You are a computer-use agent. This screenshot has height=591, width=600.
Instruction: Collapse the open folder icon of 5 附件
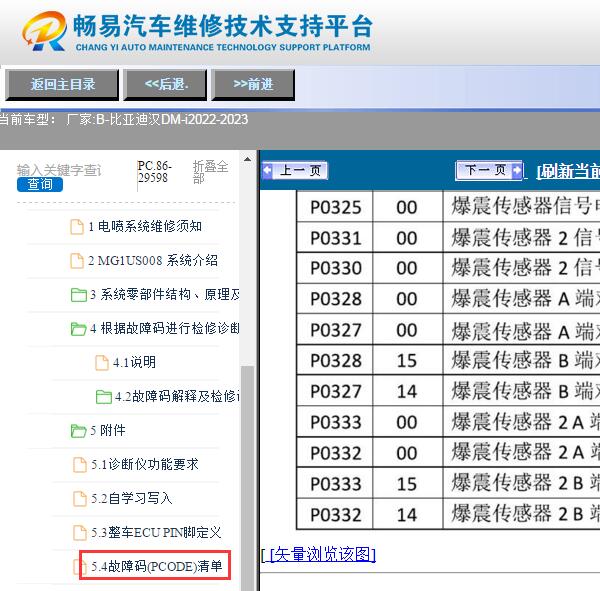tap(78, 431)
